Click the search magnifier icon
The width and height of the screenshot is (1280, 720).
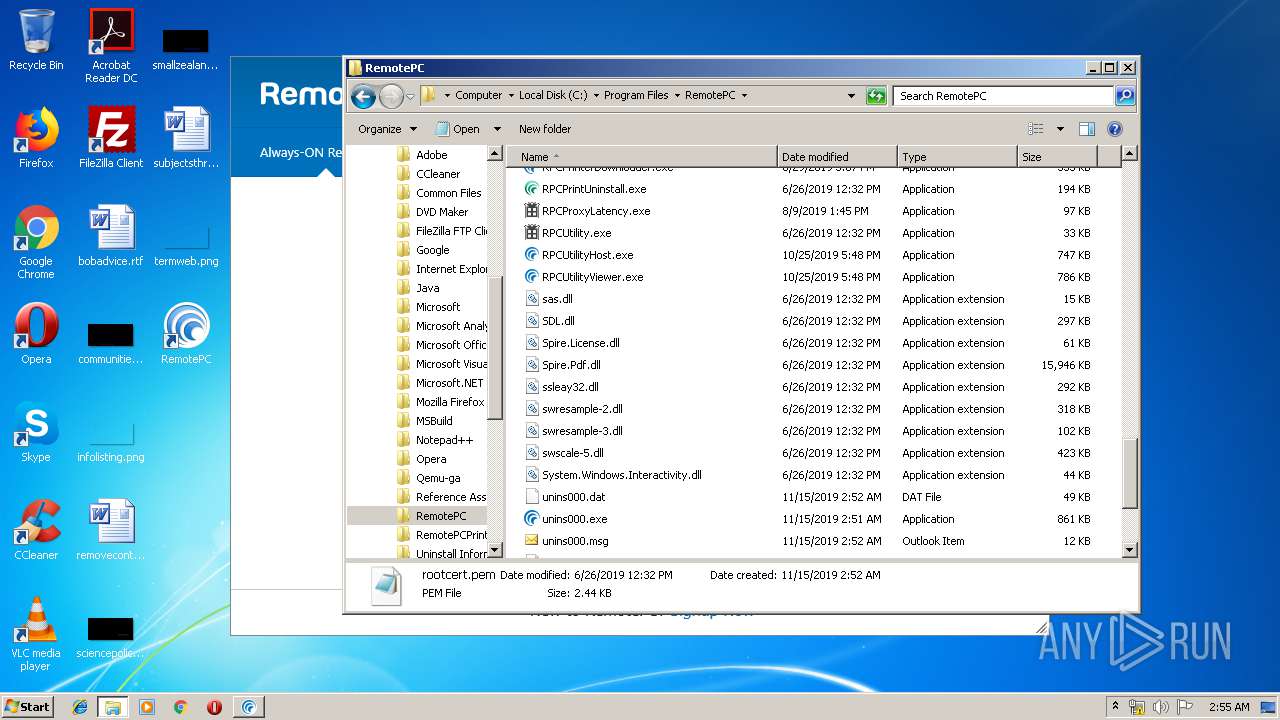pyautogui.click(x=1125, y=96)
